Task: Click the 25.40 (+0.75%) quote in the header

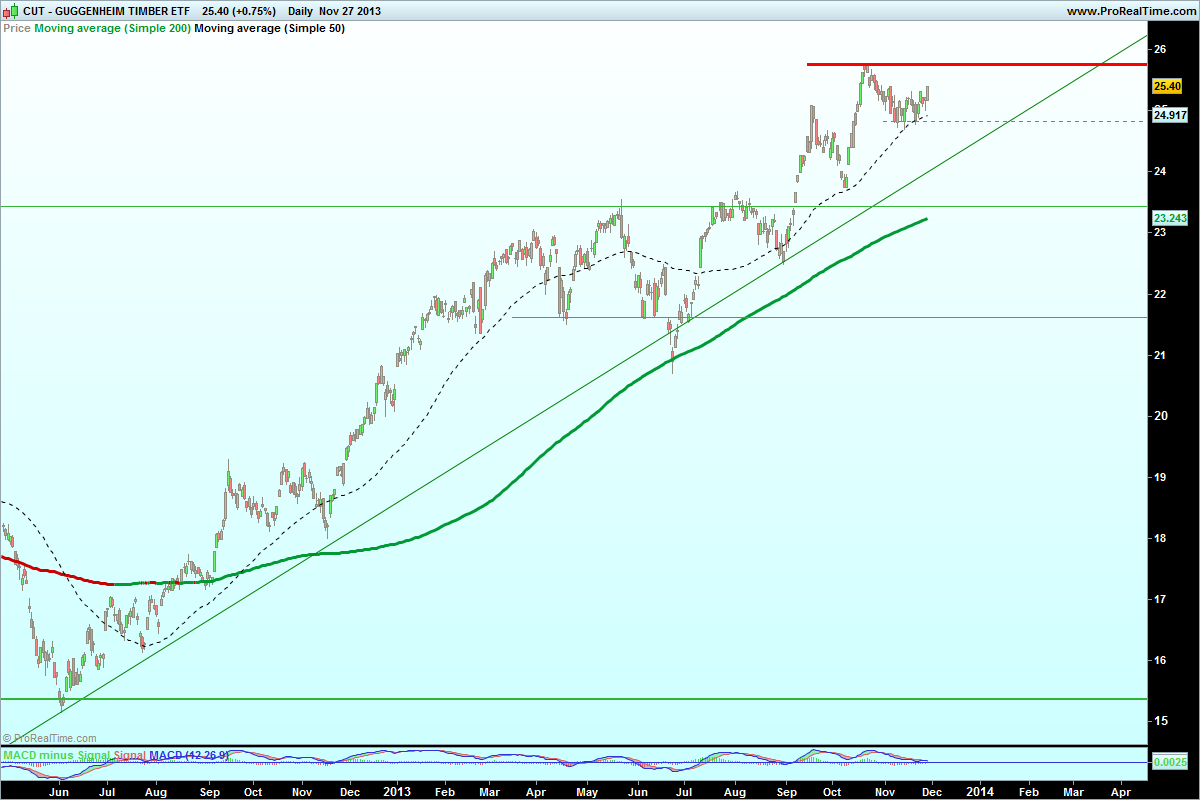Action: point(239,11)
